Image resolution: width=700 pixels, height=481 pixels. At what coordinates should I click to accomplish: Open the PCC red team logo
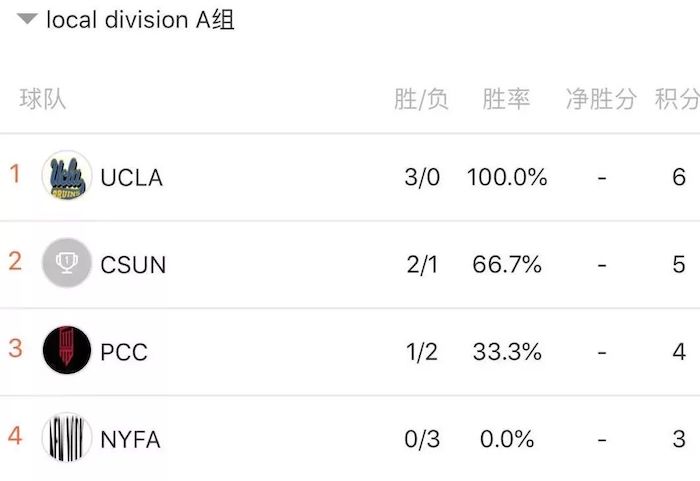67,350
